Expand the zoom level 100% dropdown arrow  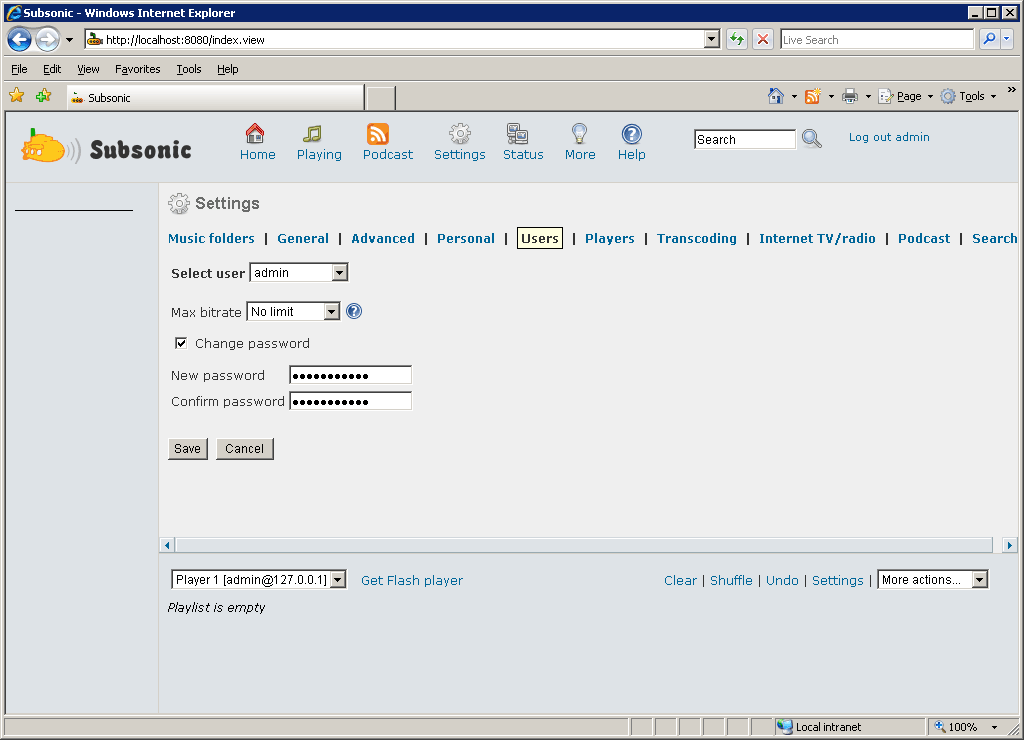pos(995,726)
